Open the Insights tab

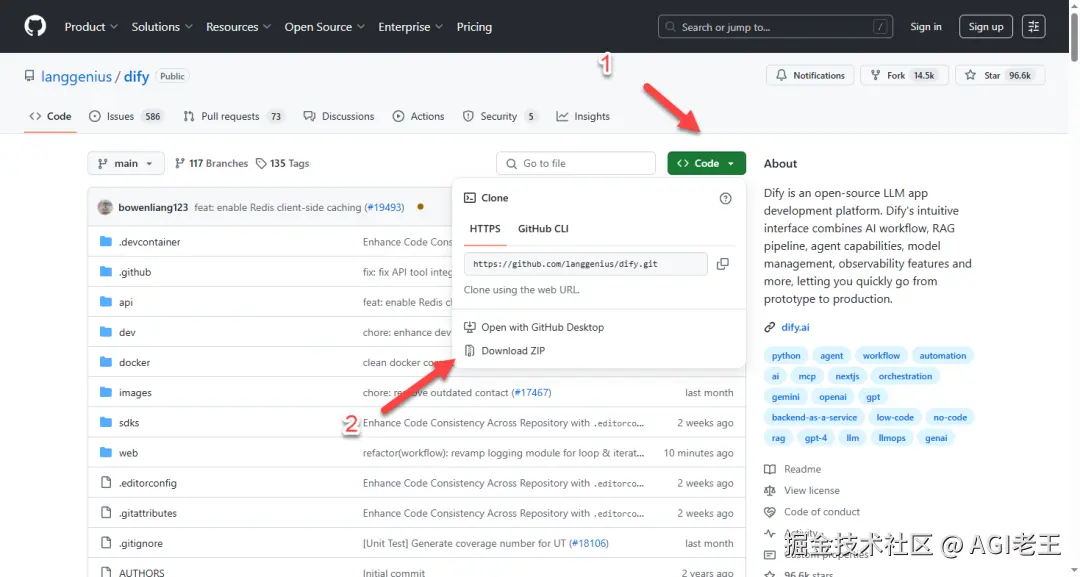pyautogui.click(x=583, y=116)
